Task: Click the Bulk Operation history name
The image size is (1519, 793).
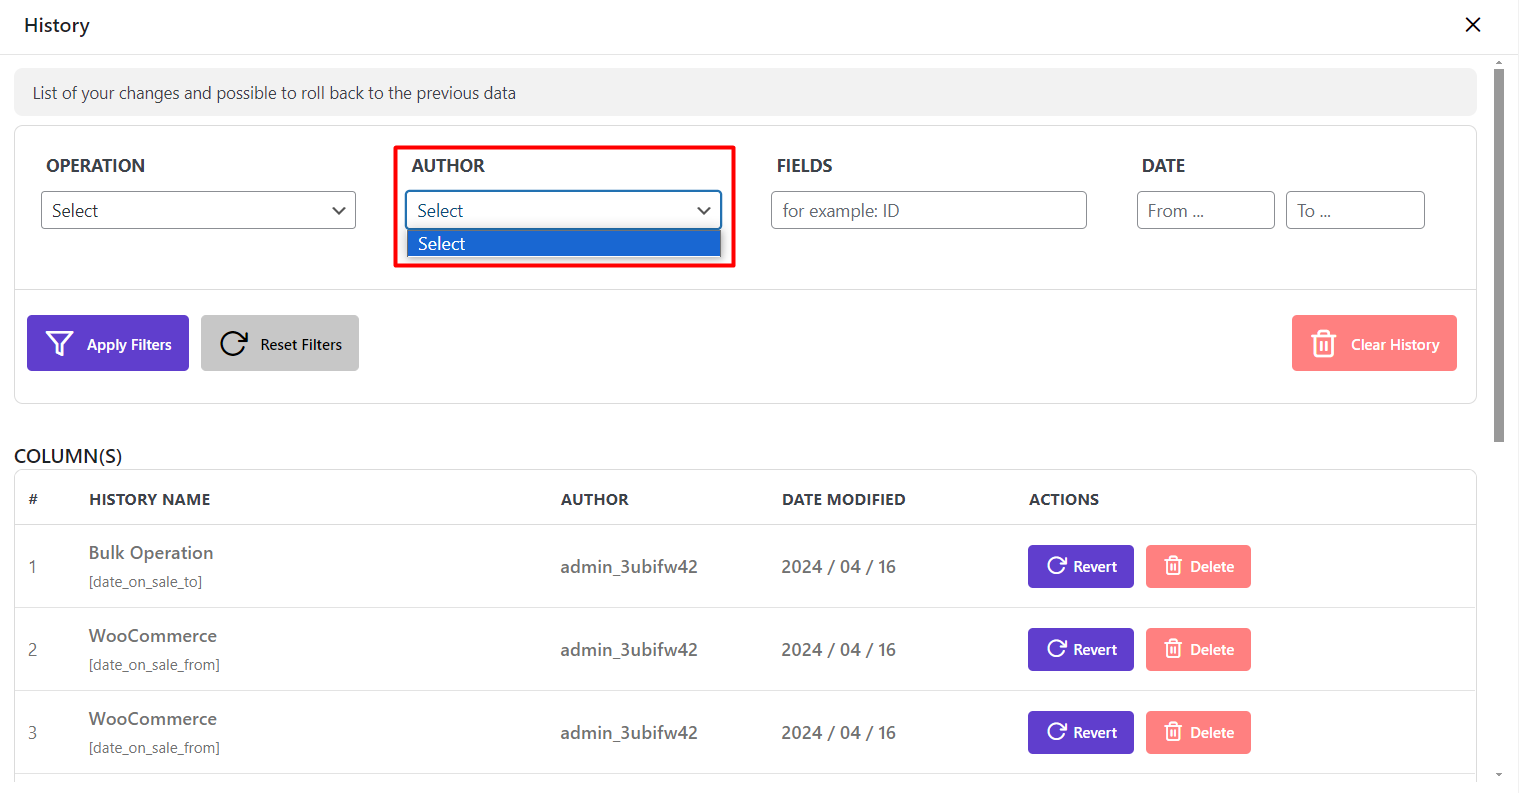Action: pos(151,553)
